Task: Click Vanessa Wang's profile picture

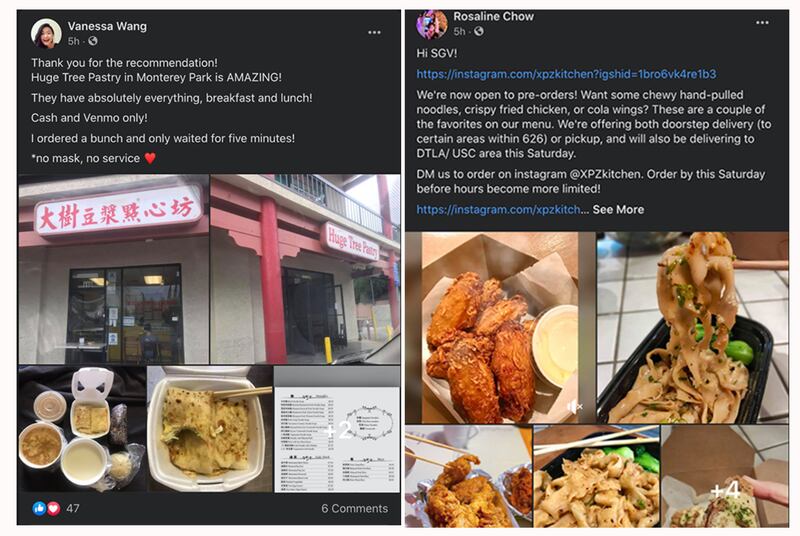Action: pyautogui.click(x=46, y=34)
